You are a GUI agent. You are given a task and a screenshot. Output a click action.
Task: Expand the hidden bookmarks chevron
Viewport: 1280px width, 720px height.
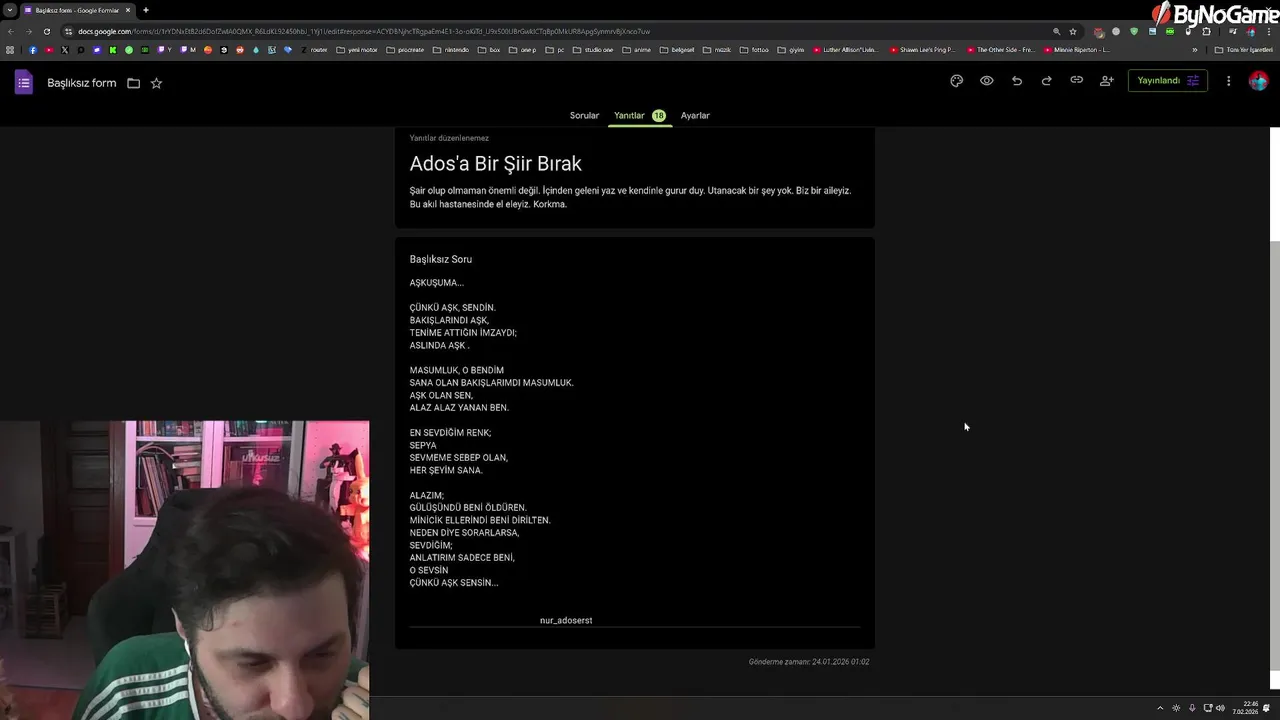pyautogui.click(x=1194, y=49)
